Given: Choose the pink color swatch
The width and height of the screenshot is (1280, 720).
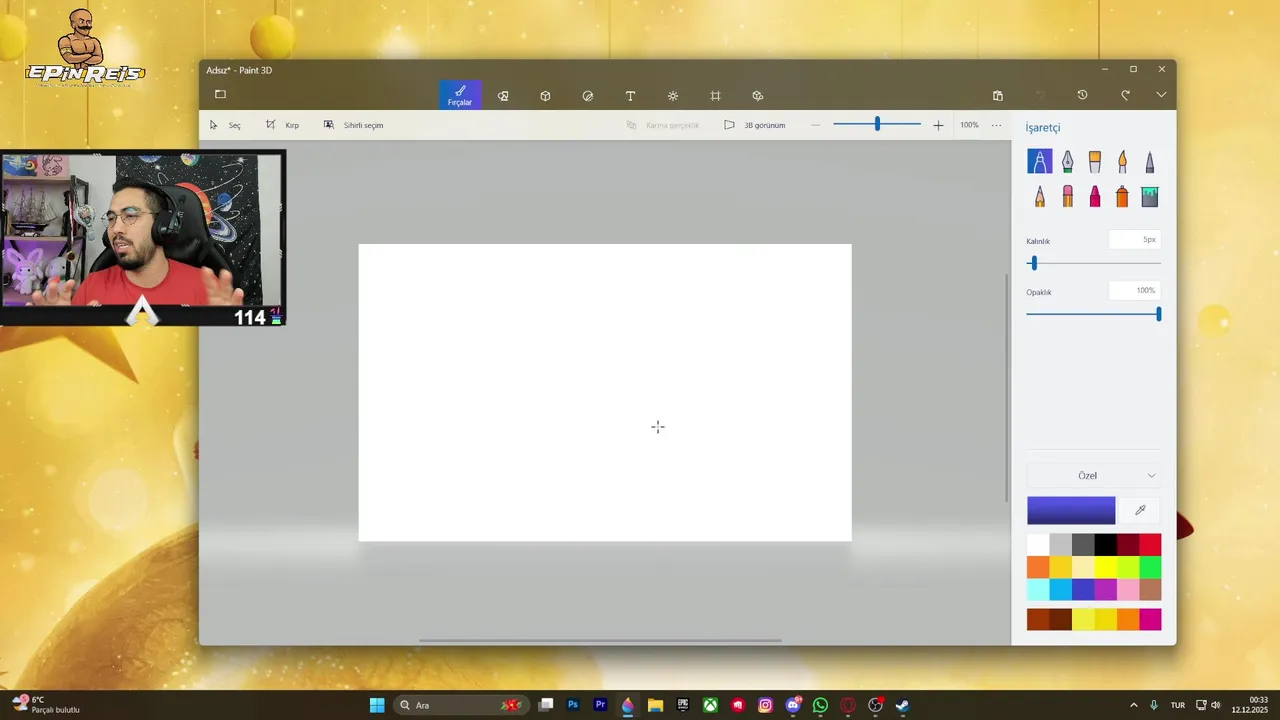Looking at the screenshot, I should click(x=1128, y=589).
